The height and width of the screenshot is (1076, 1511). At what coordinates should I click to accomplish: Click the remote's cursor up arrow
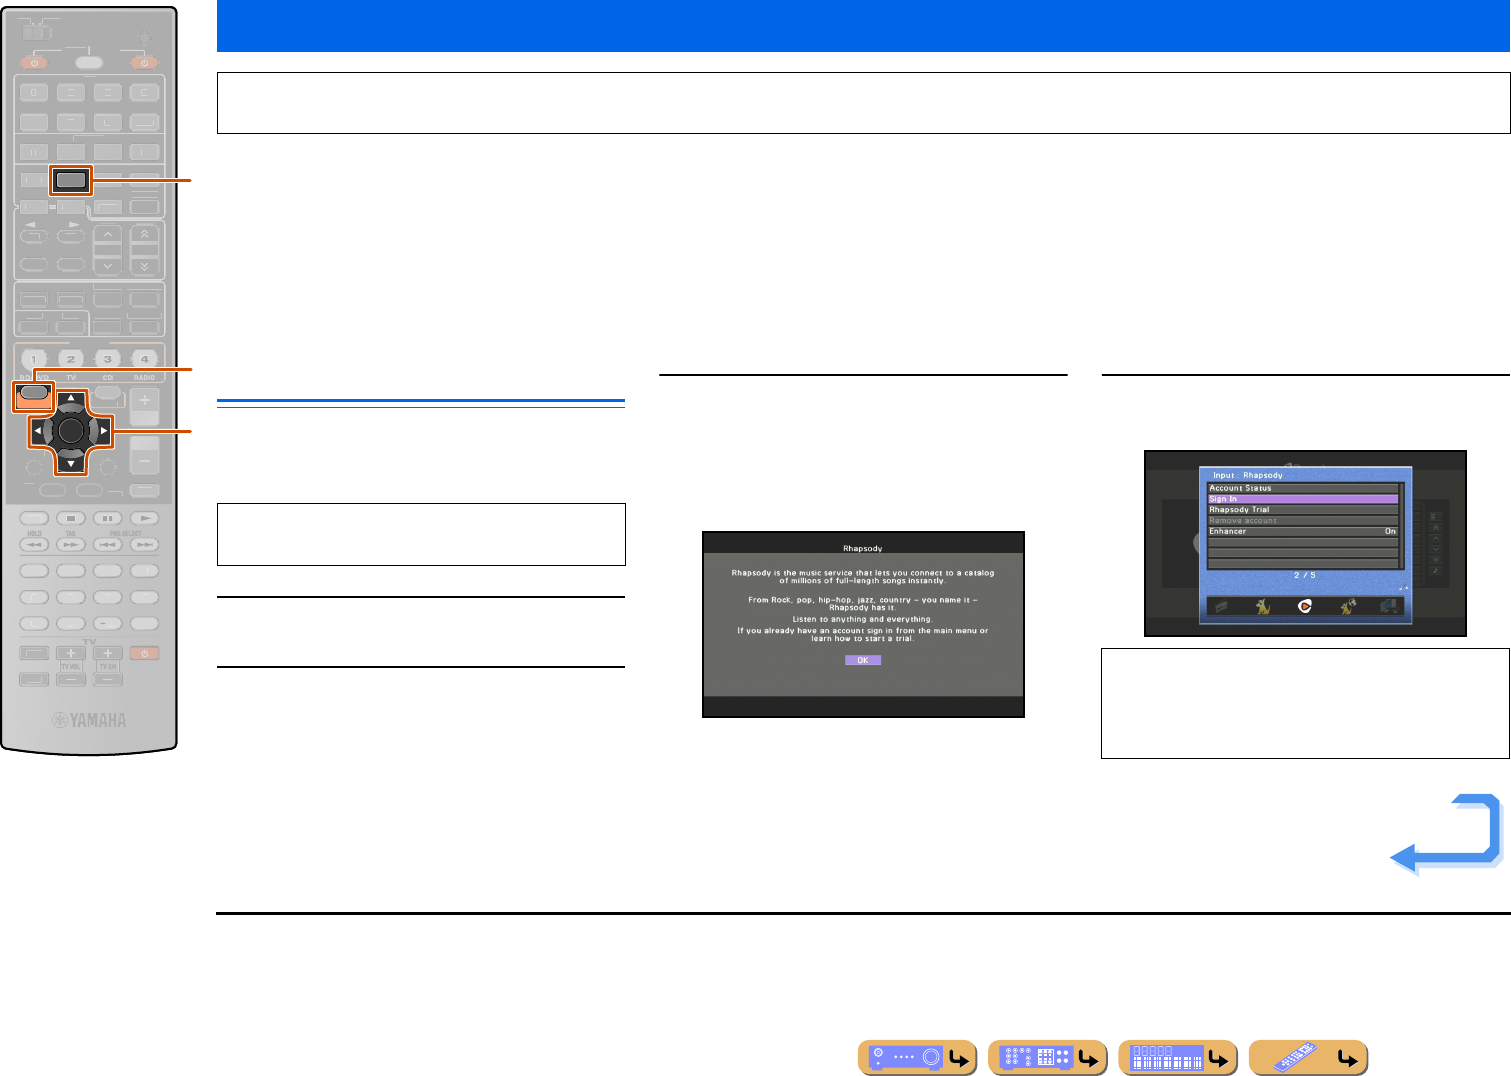point(70,398)
